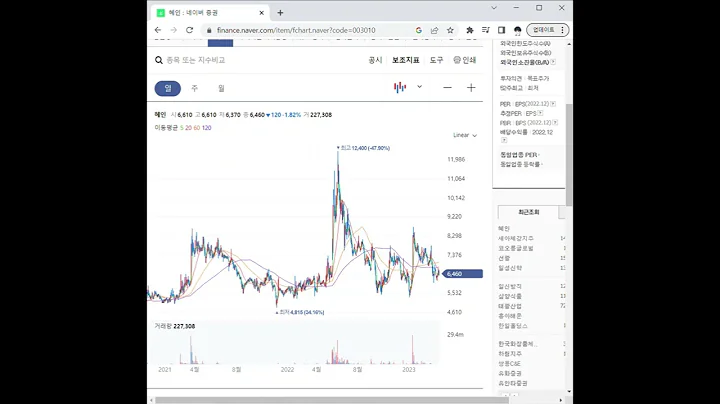Expand the chart type dropdown arrow
Viewport: 720px width, 404px height.
point(419,87)
